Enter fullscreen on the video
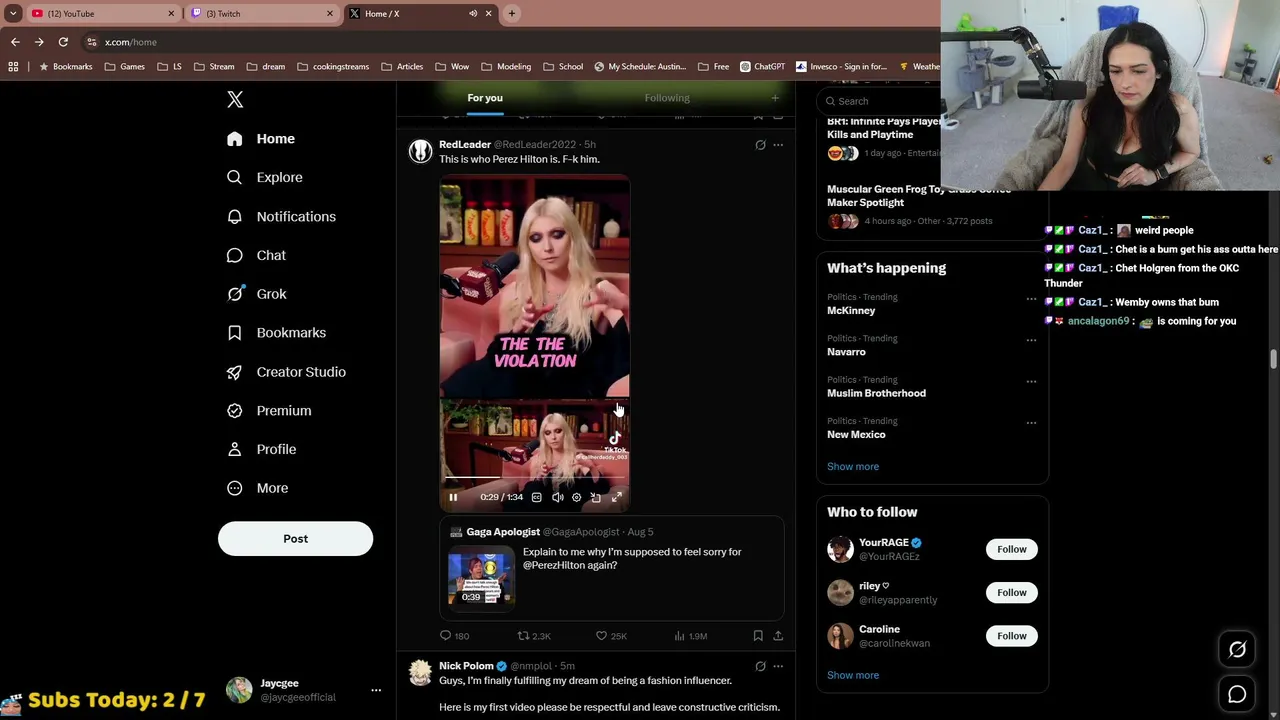This screenshot has height=720, width=1280. tap(617, 497)
